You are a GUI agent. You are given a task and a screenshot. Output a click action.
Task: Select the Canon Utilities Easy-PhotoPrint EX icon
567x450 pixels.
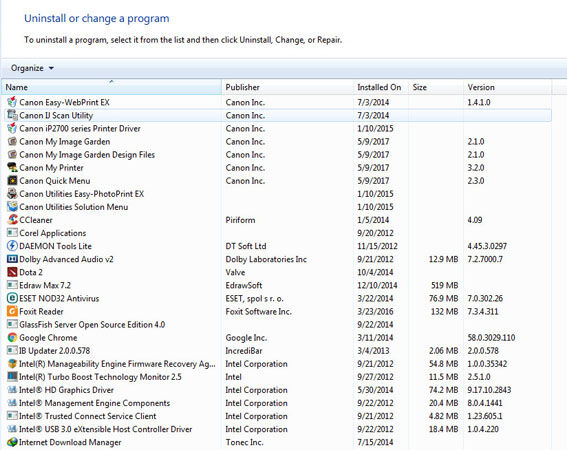(12, 194)
